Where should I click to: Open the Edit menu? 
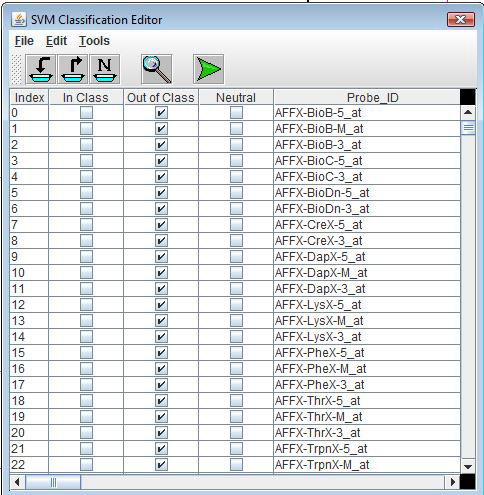point(56,41)
